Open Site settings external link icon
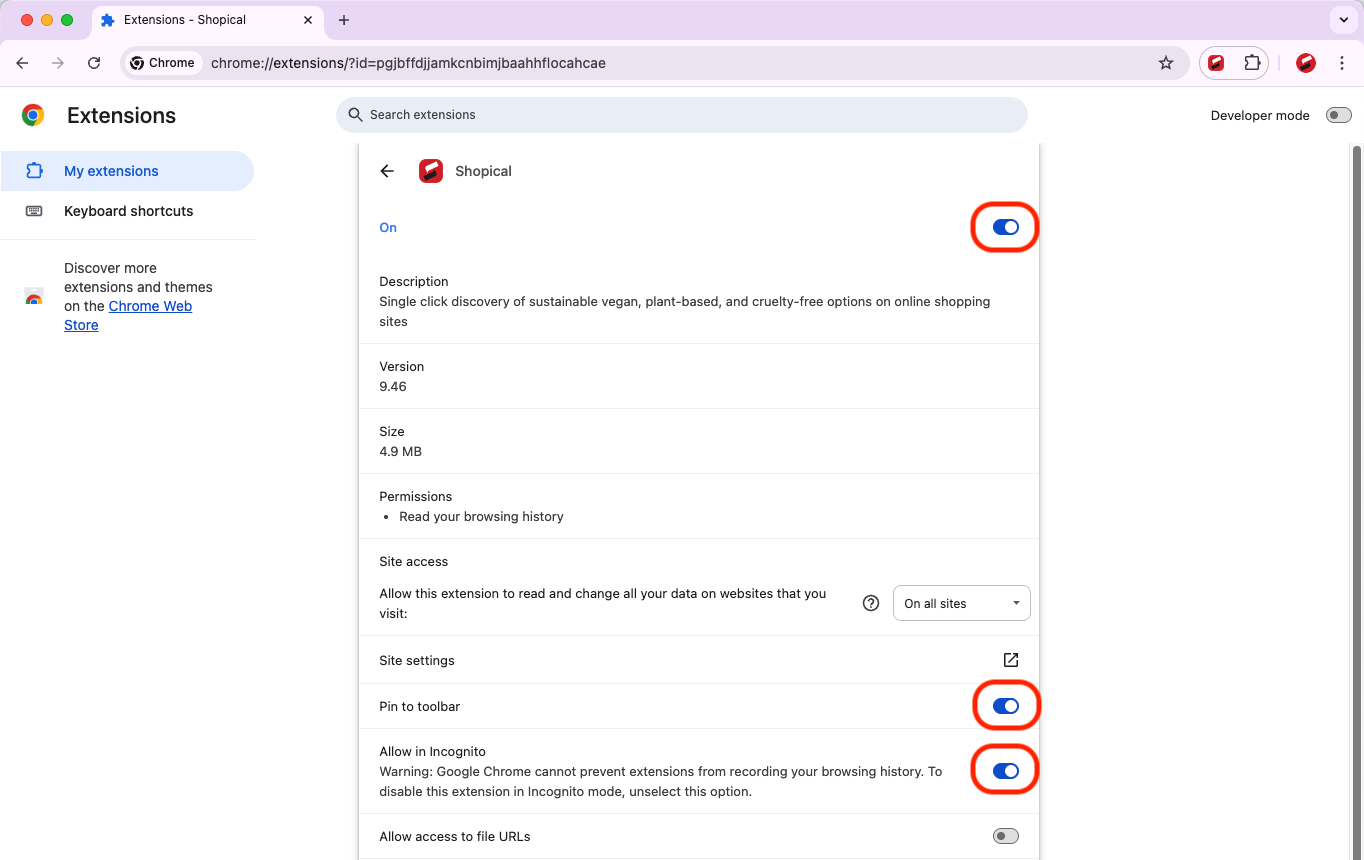The image size is (1364, 860). point(1011,660)
